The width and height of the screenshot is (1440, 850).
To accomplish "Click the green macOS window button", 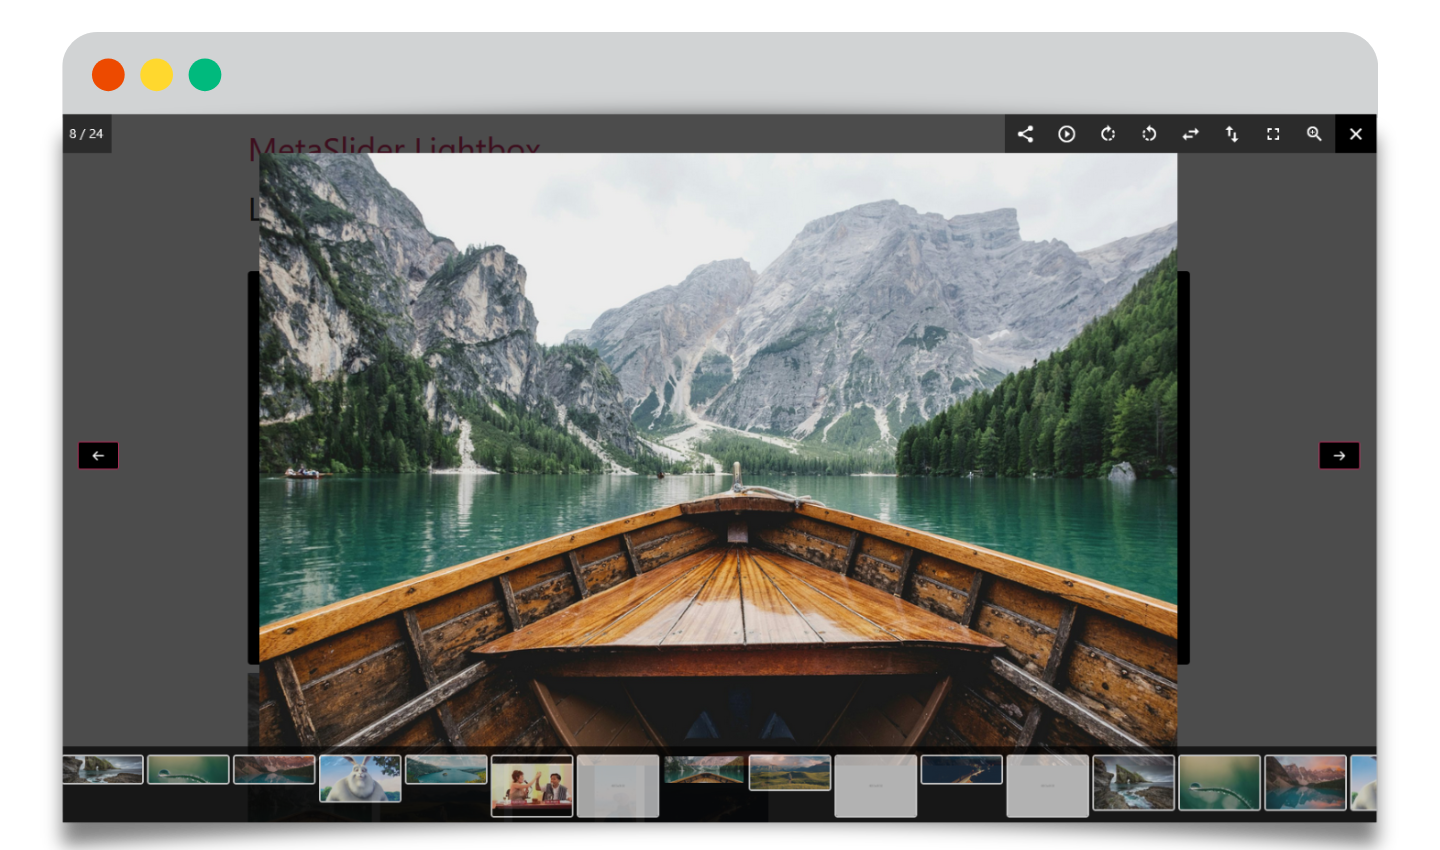I will point(205,75).
